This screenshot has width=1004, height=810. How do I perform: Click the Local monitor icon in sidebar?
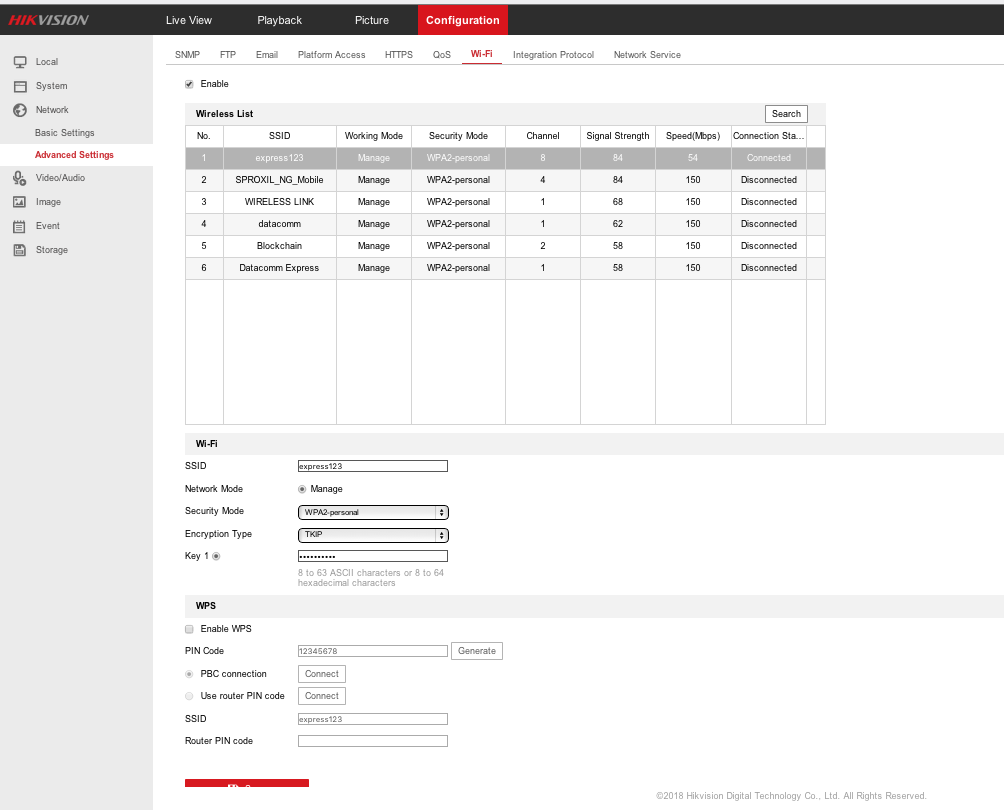click(19, 62)
